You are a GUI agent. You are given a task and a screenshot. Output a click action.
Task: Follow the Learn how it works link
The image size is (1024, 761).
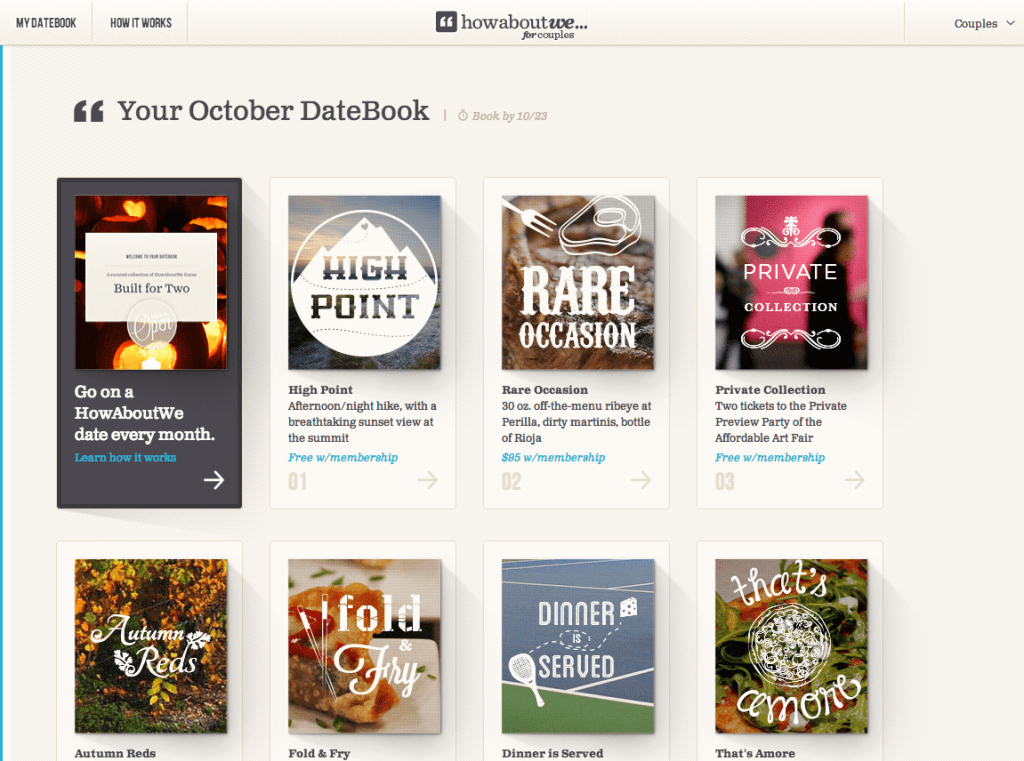pos(125,457)
